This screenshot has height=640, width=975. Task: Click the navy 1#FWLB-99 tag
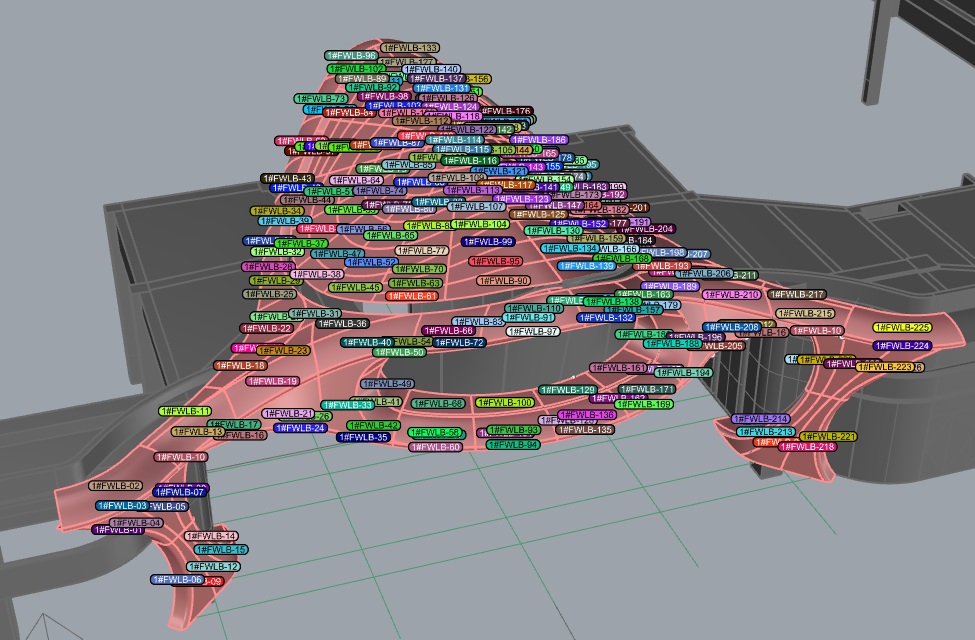pos(488,241)
